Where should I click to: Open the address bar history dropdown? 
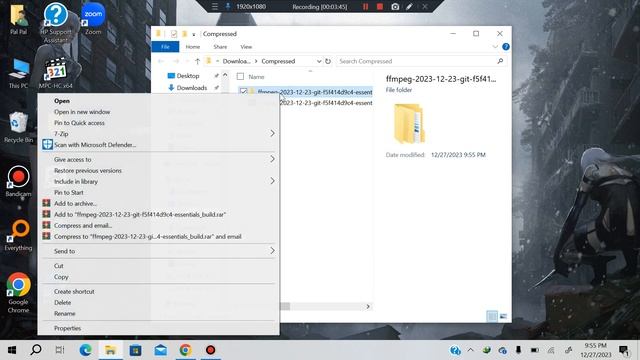(319, 61)
